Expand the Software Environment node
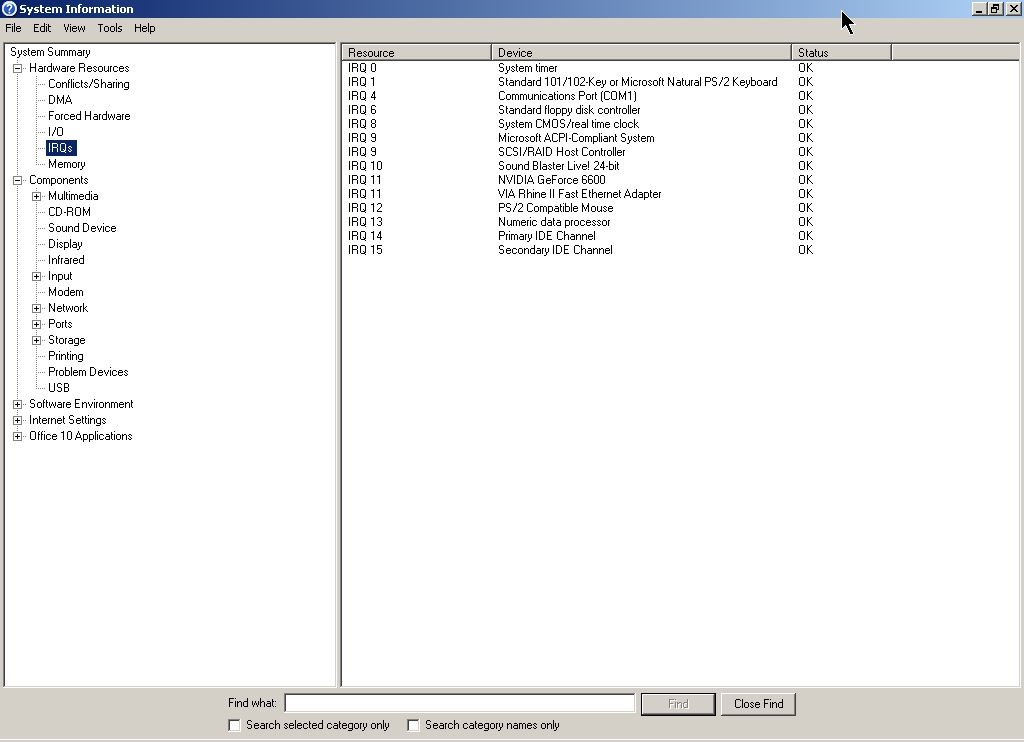Viewport: 1024px width, 742px height. click(18, 404)
